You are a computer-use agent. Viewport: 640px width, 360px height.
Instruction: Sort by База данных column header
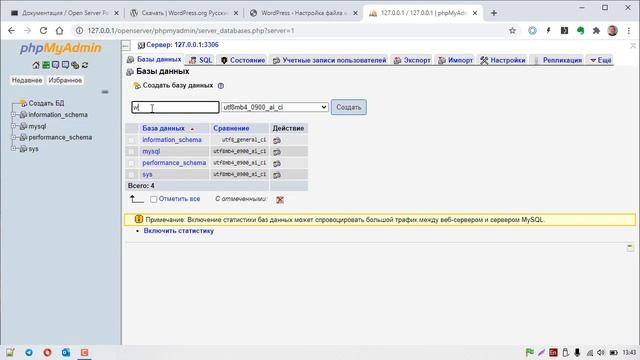[x=163, y=128]
